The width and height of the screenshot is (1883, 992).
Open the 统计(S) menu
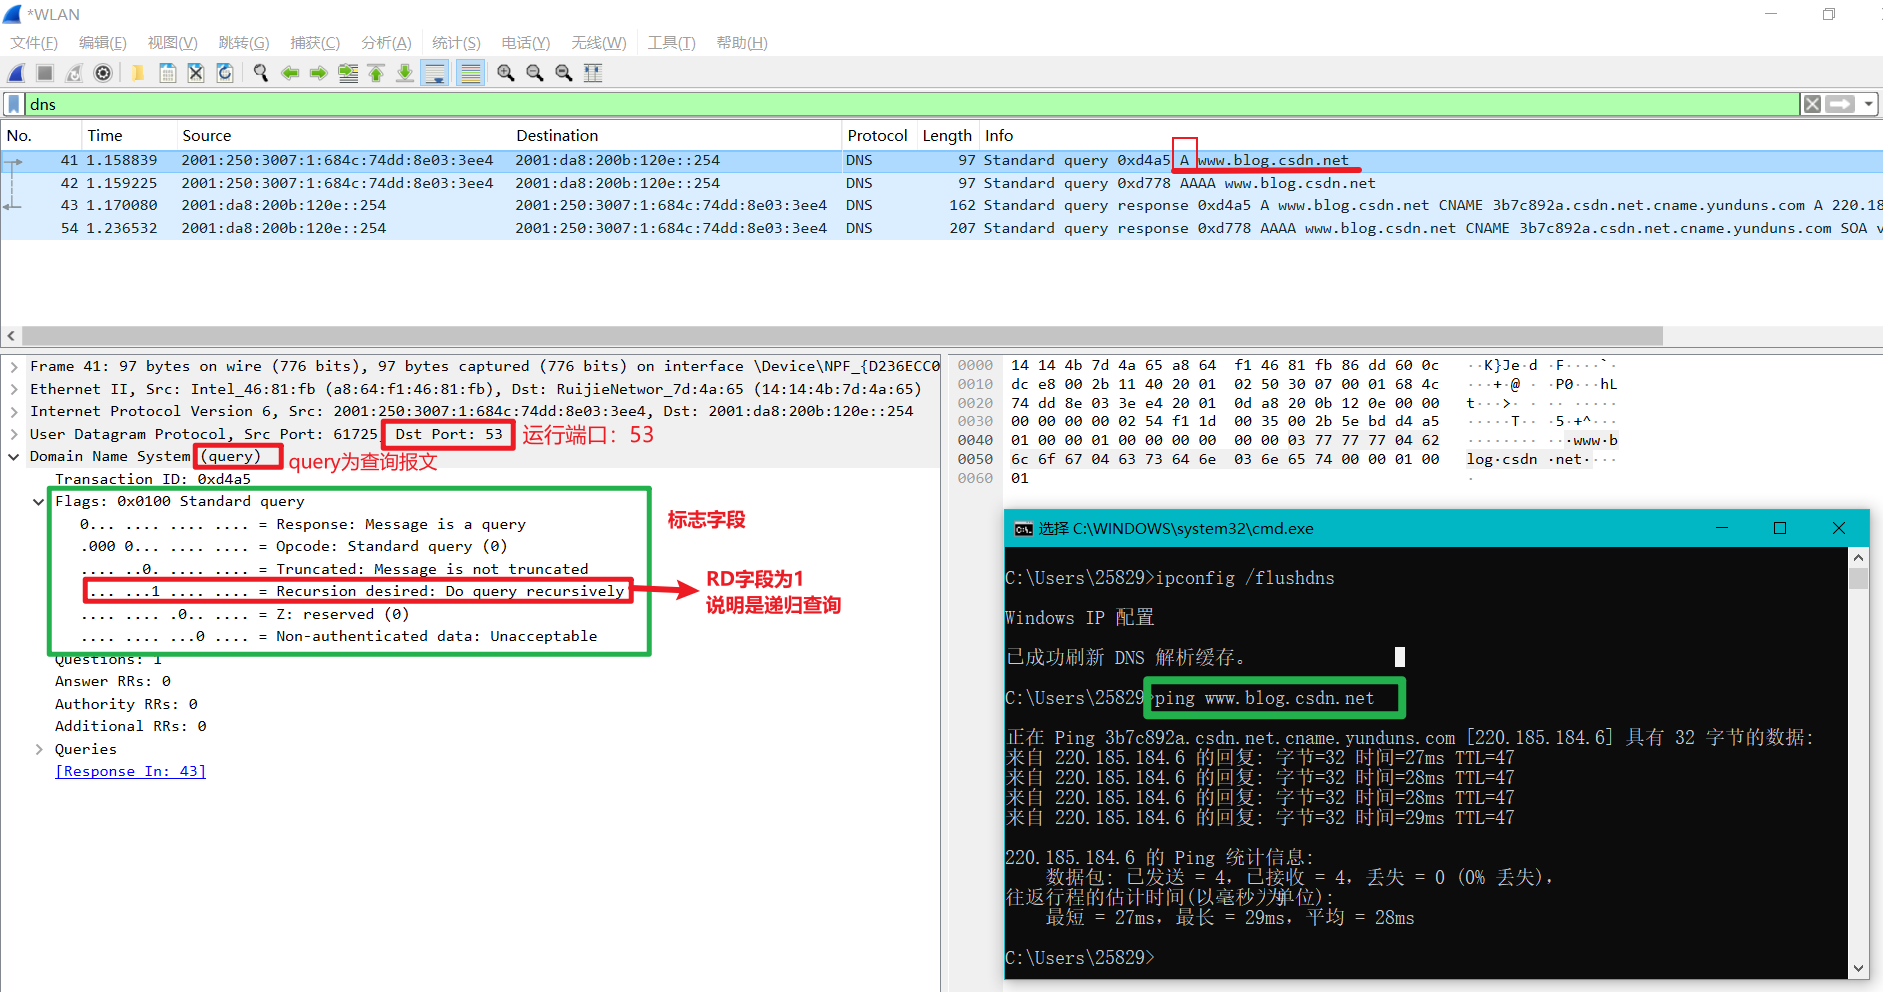456,42
